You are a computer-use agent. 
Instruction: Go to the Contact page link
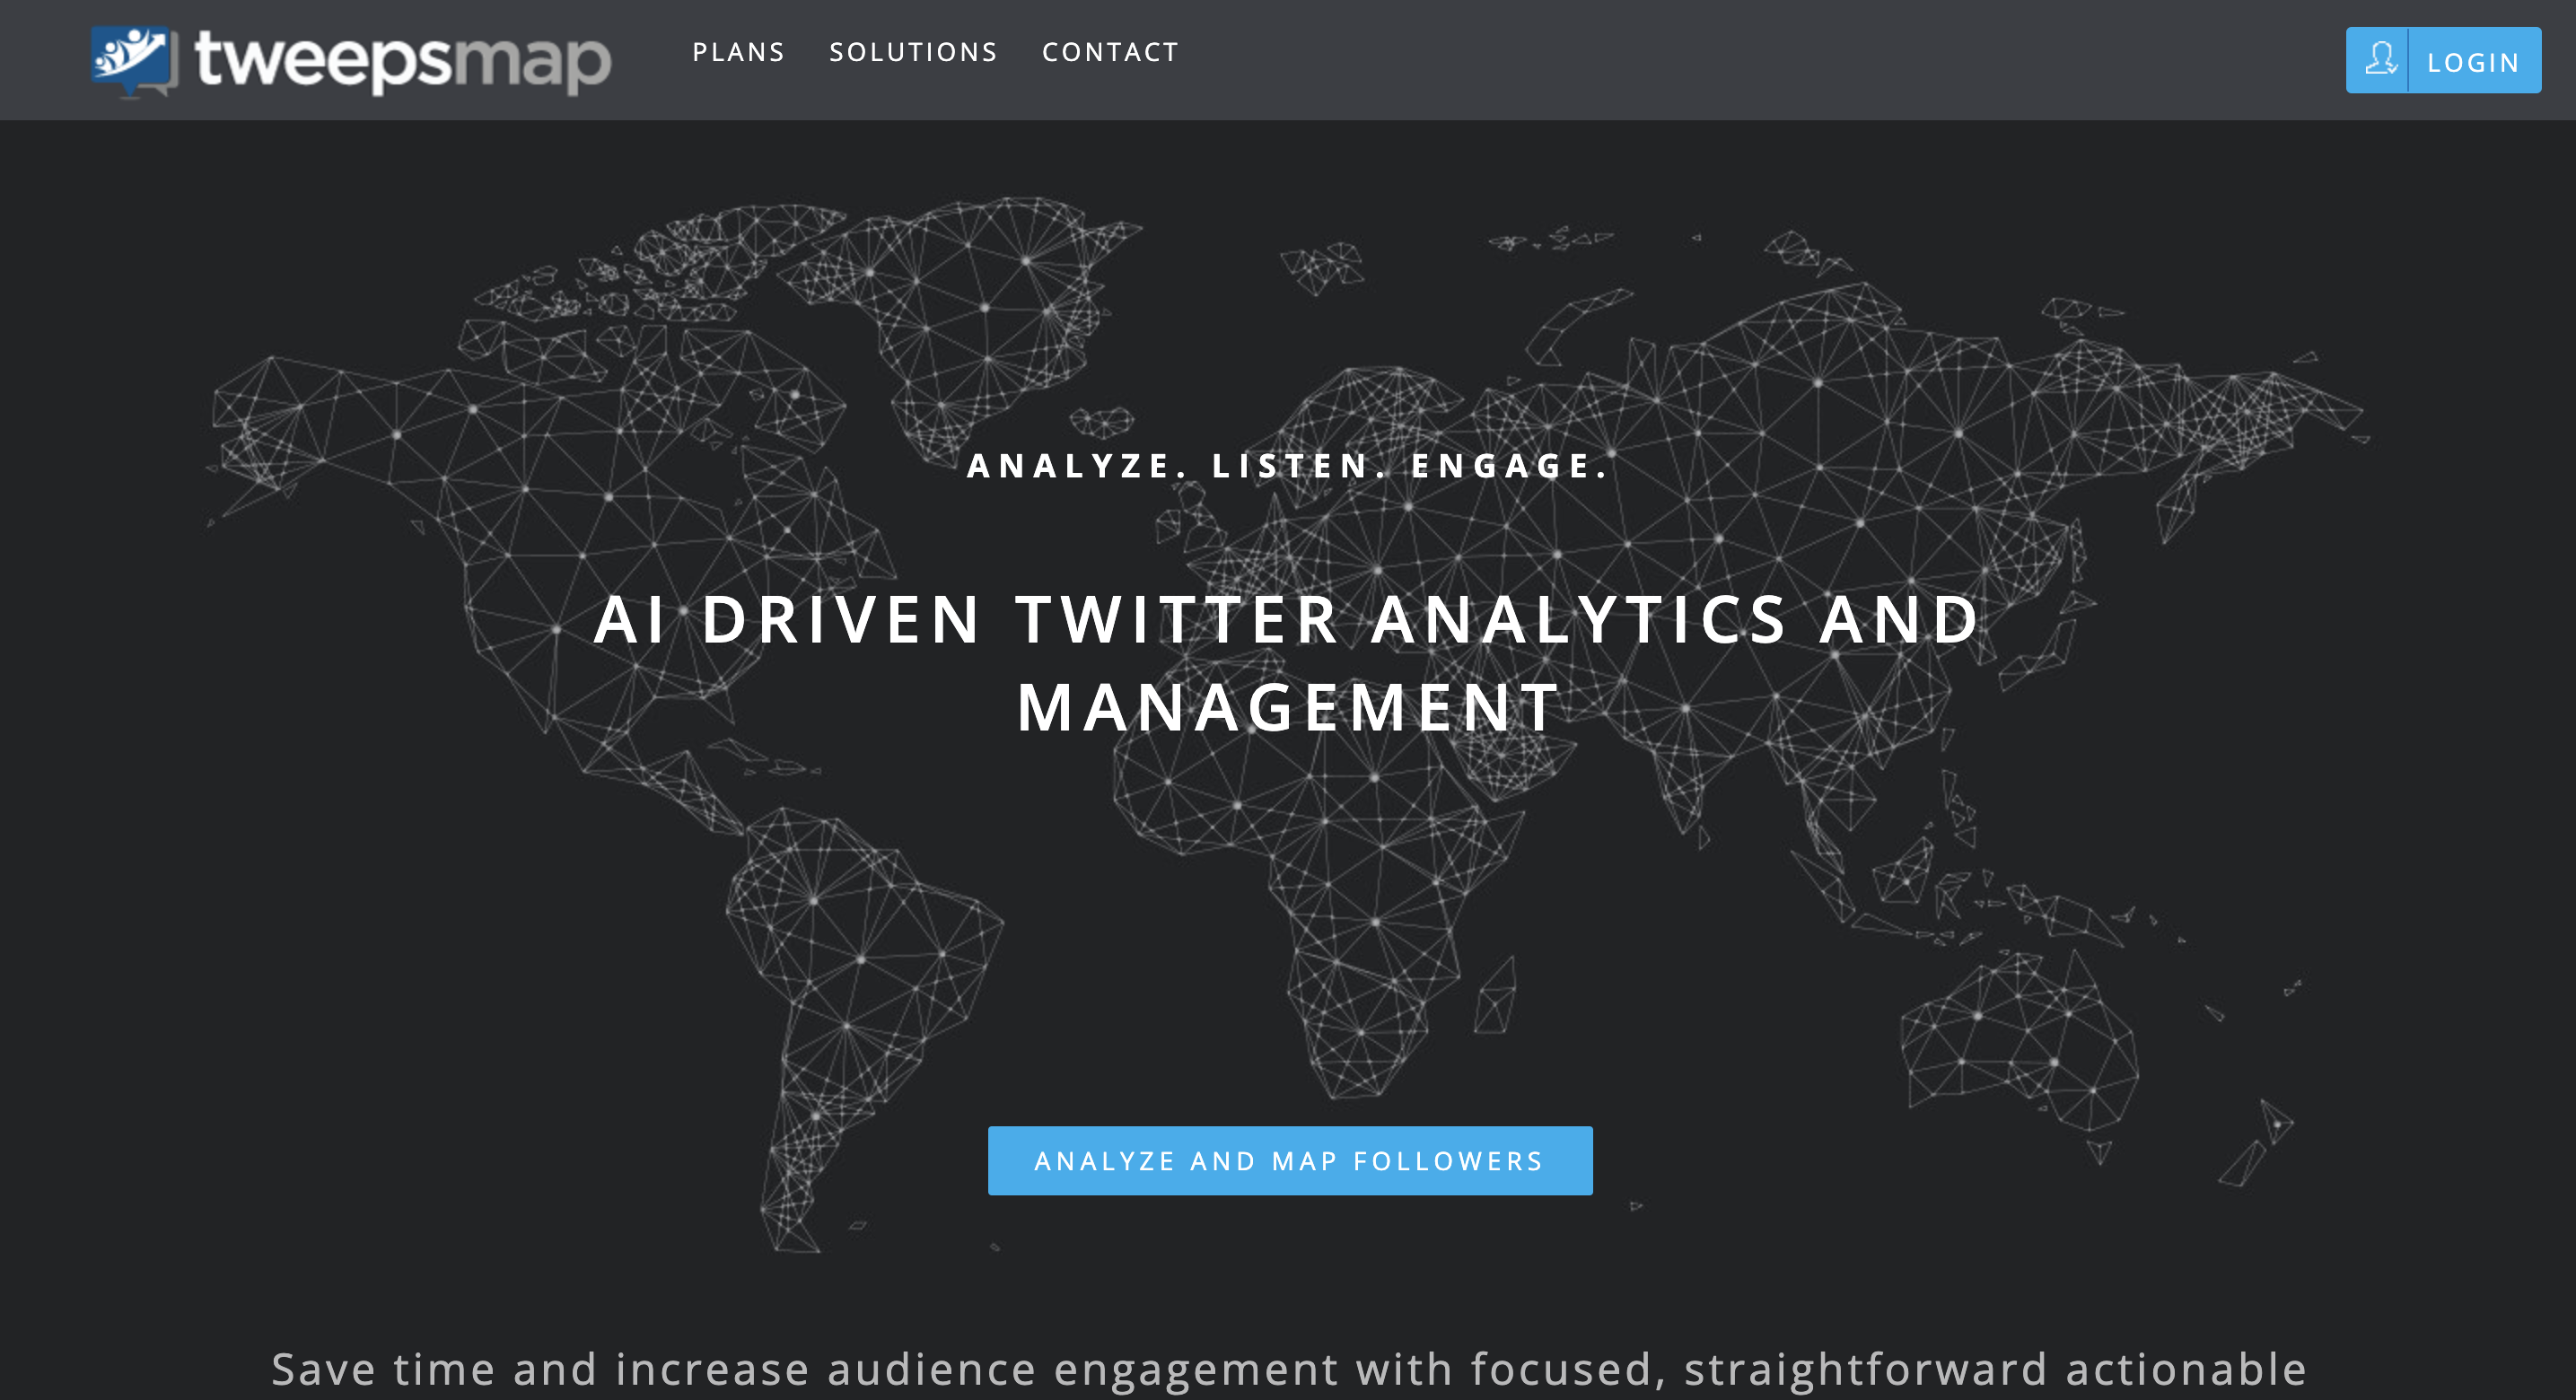click(1110, 52)
